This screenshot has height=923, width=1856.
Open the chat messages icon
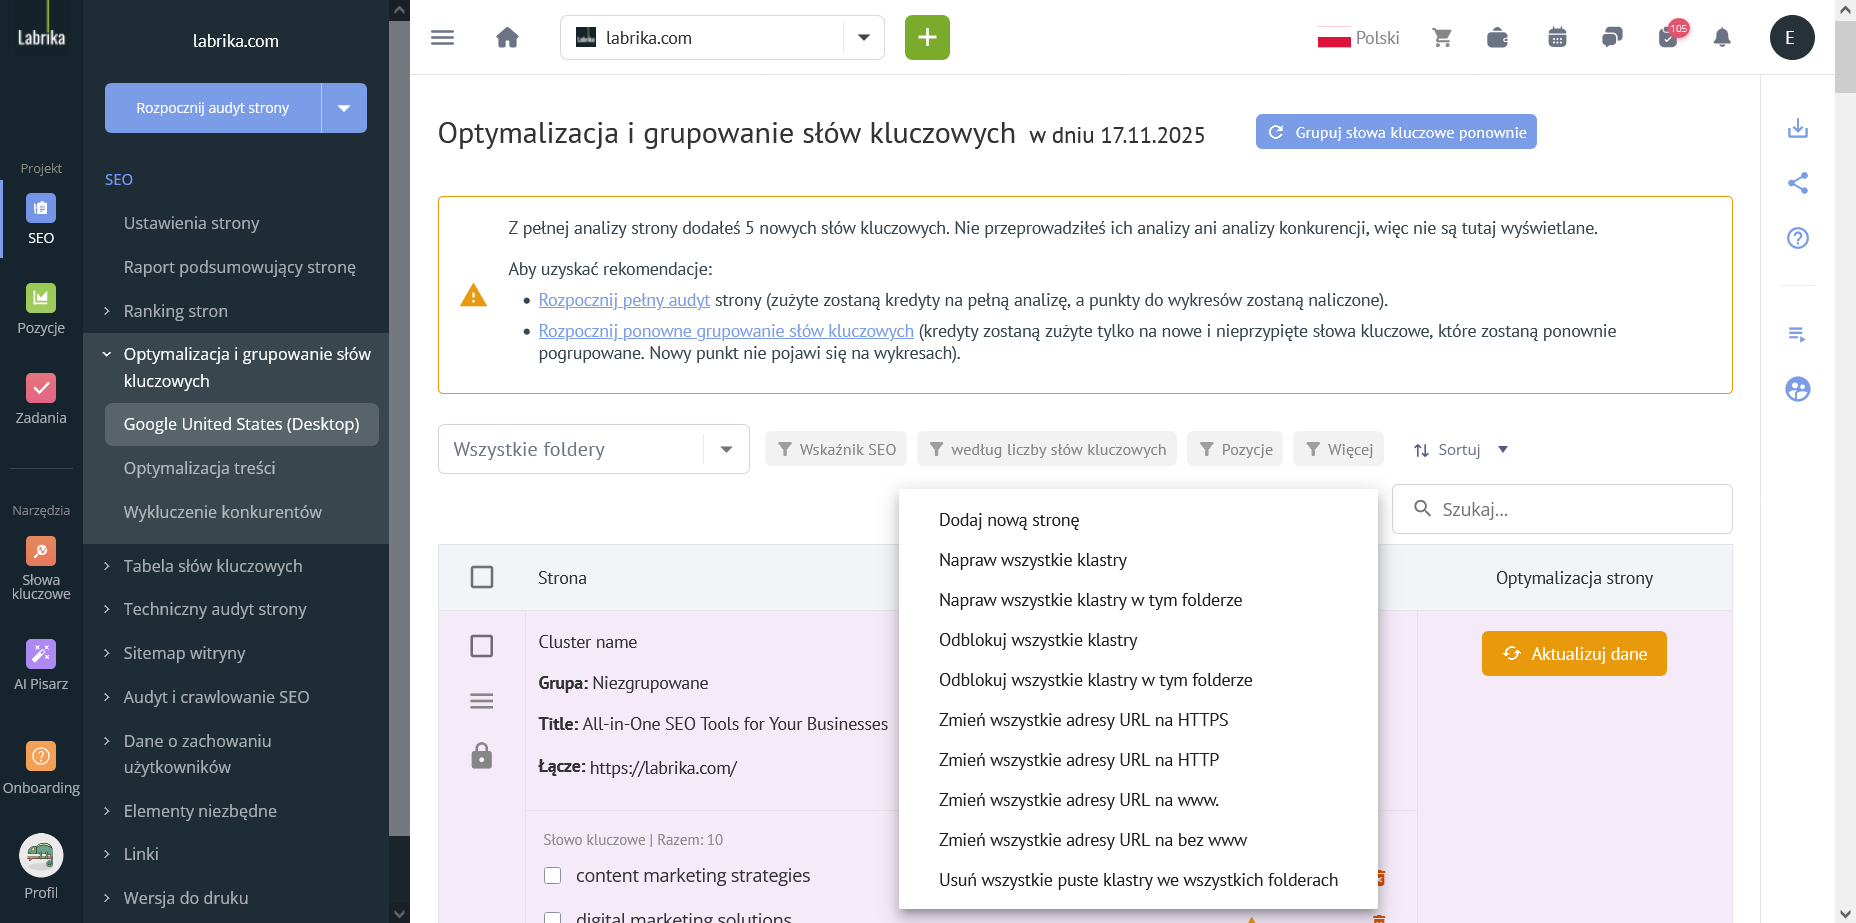1611,37
